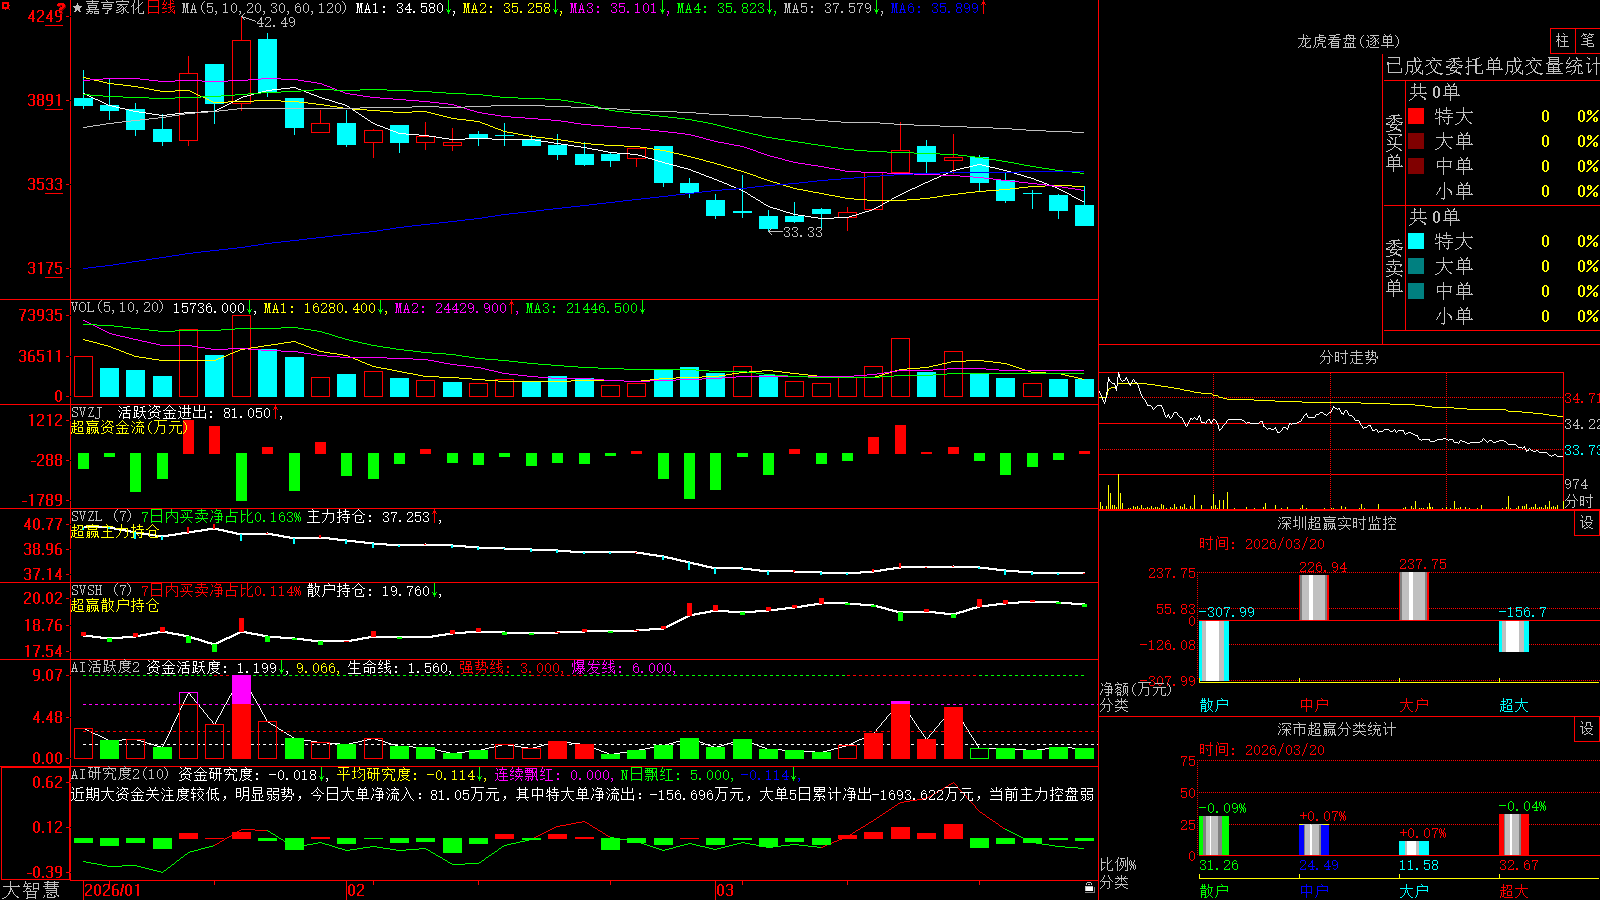Select the 散户 category in 深圳超赢实时监控

tap(1214, 705)
